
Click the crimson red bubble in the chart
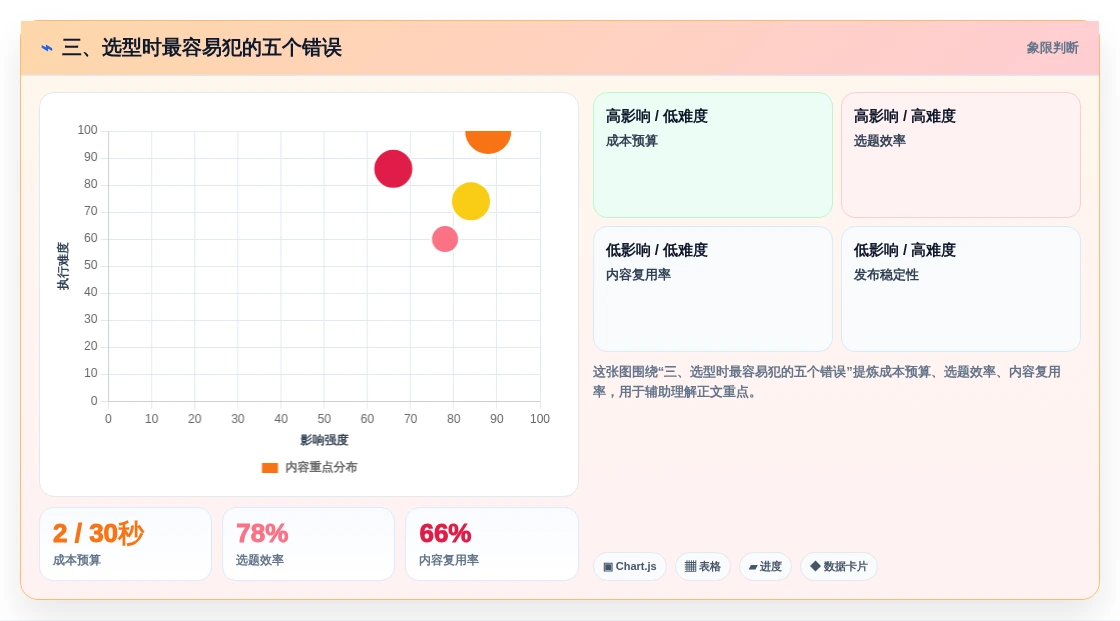(x=393, y=169)
